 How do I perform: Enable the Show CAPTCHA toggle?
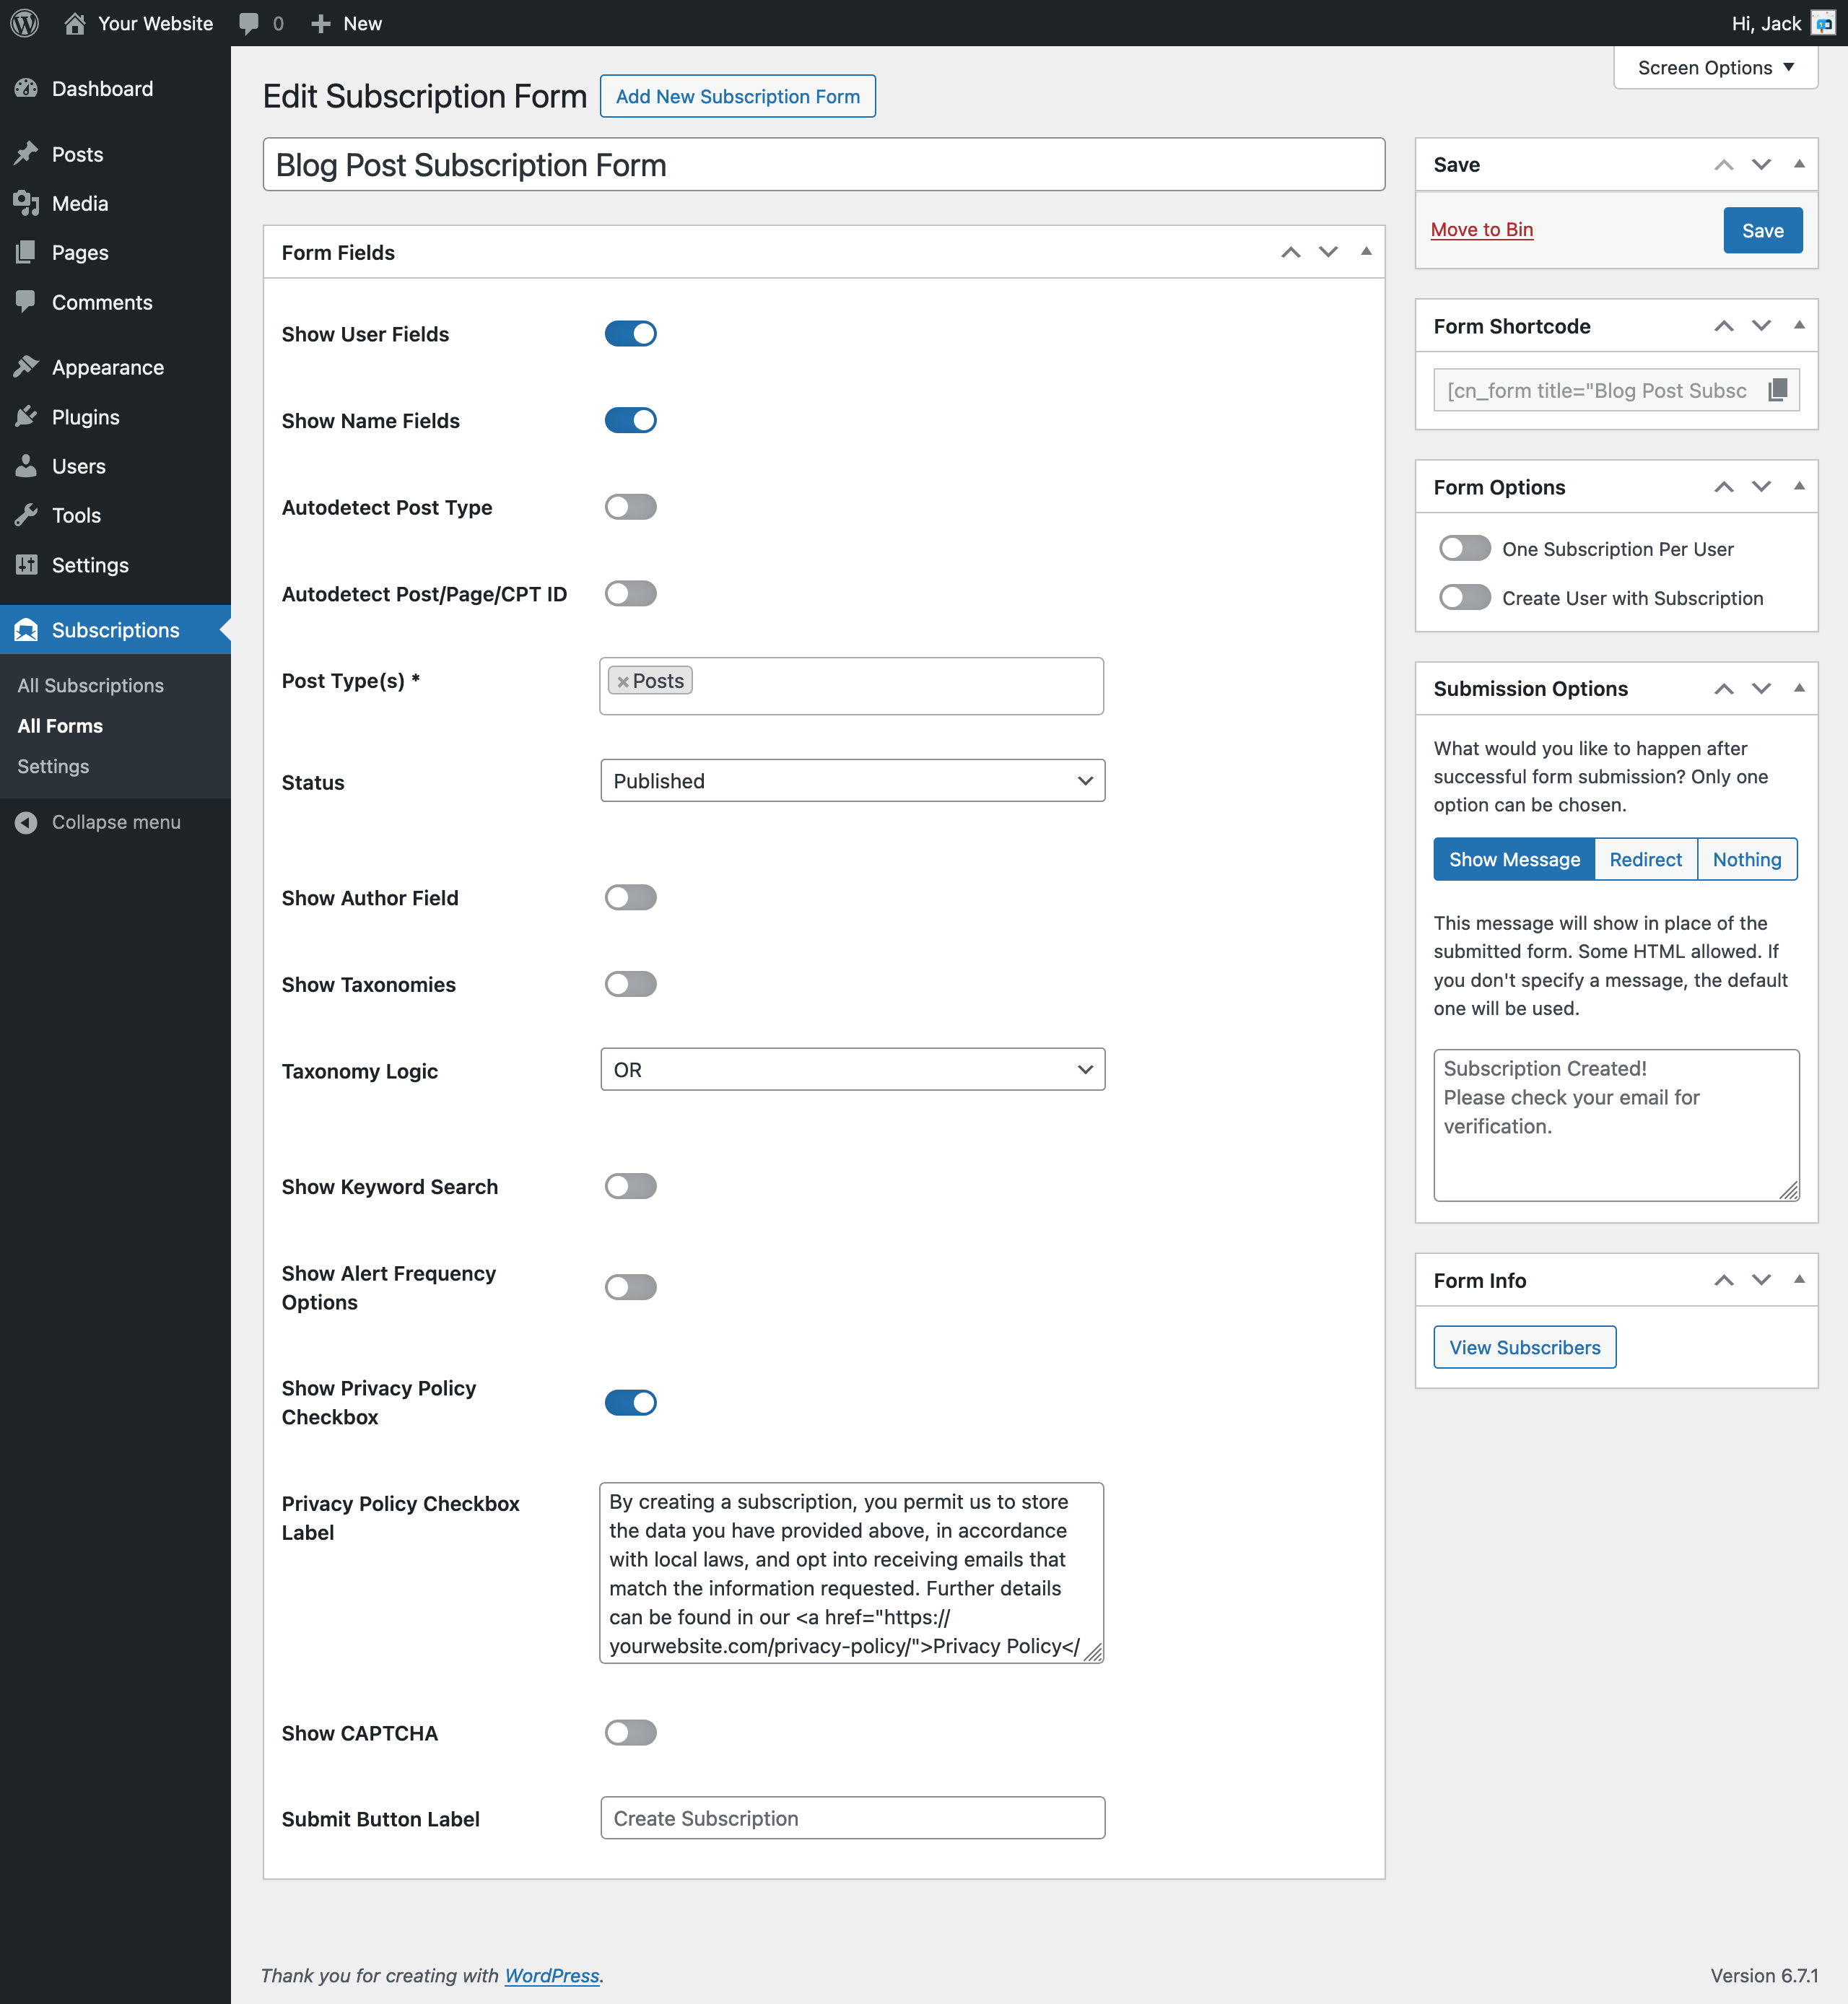point(631,1732)
